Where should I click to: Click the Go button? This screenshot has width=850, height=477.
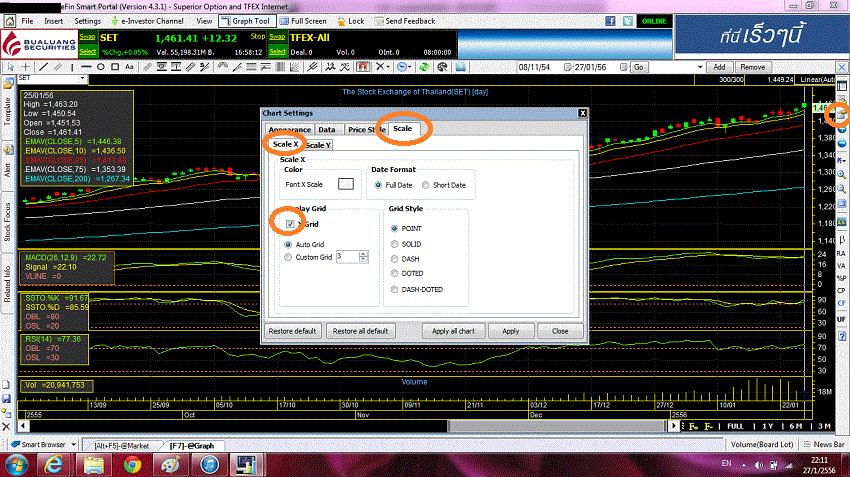(x=639, y=67)
